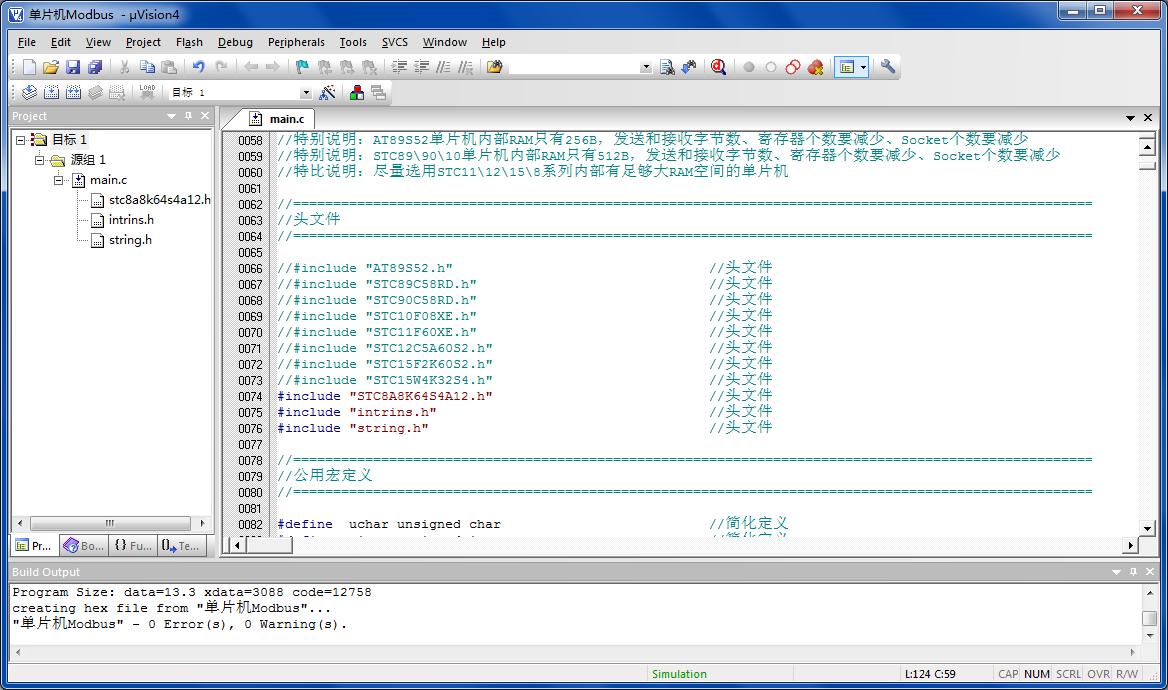The height and width of the screenshot is (690, 1168).
Task: Collapse the 源组 1 group node
Action: [x=39, y=159]
